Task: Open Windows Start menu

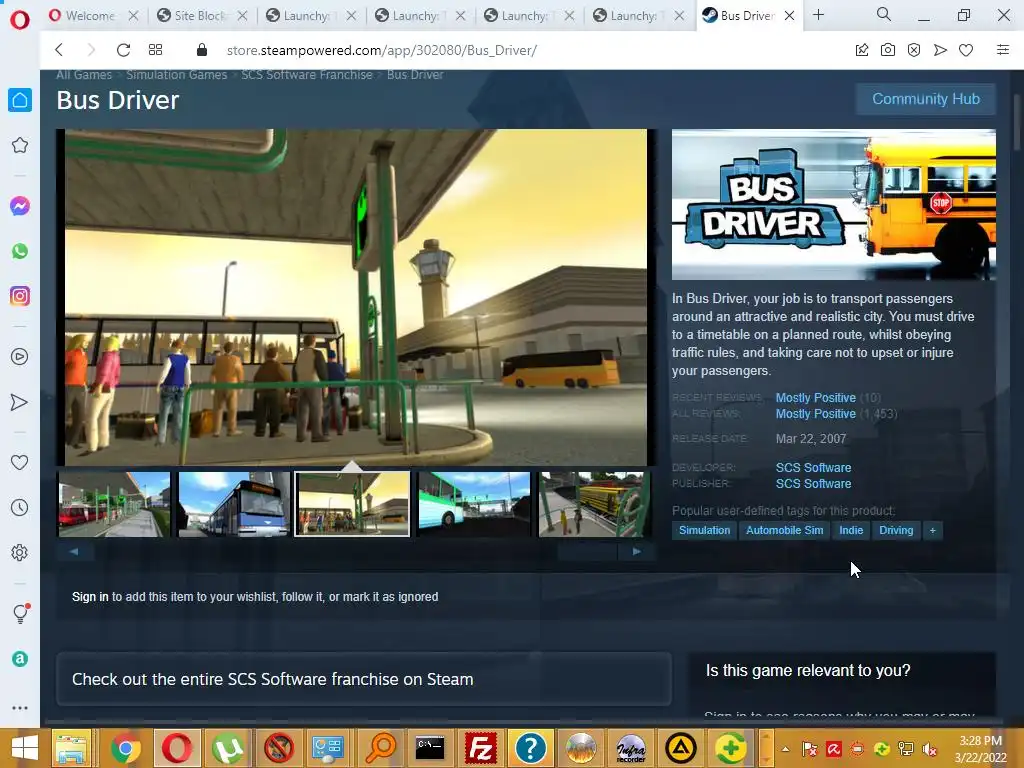Action: [x=25, y=748]
